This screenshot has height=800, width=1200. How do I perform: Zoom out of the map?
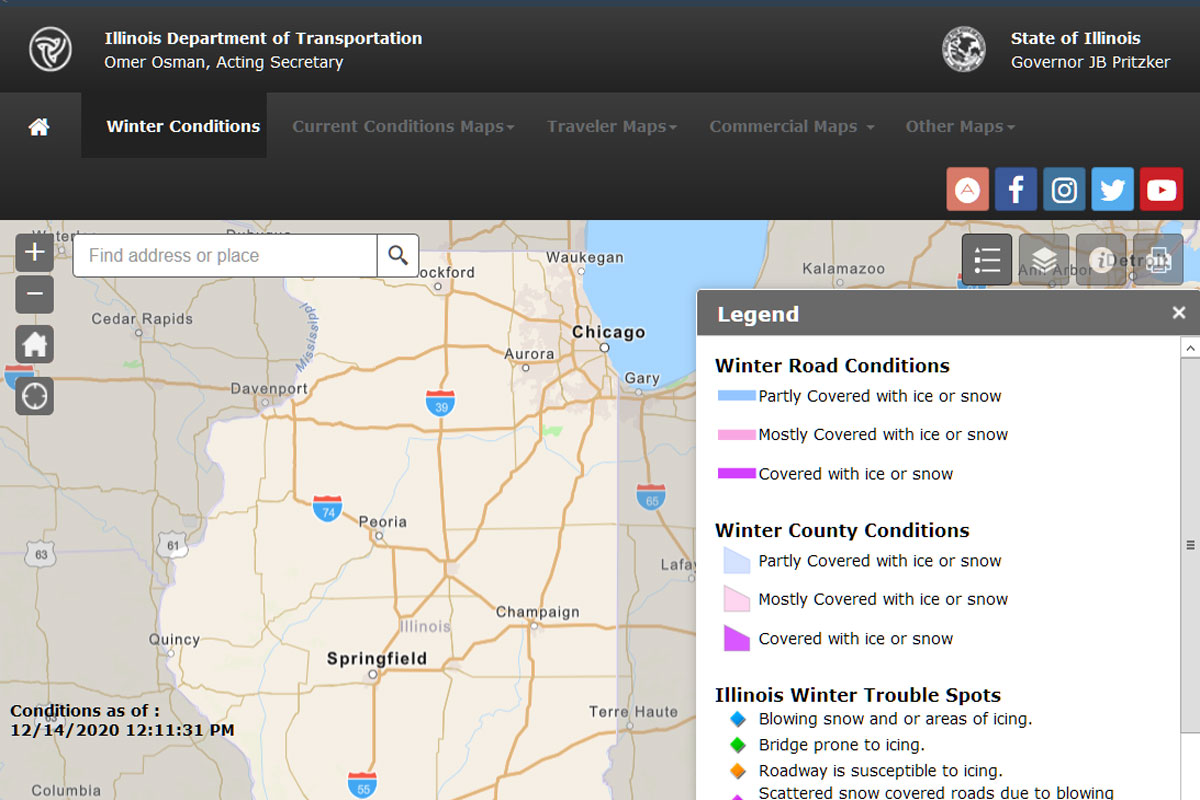pos(34,294)
